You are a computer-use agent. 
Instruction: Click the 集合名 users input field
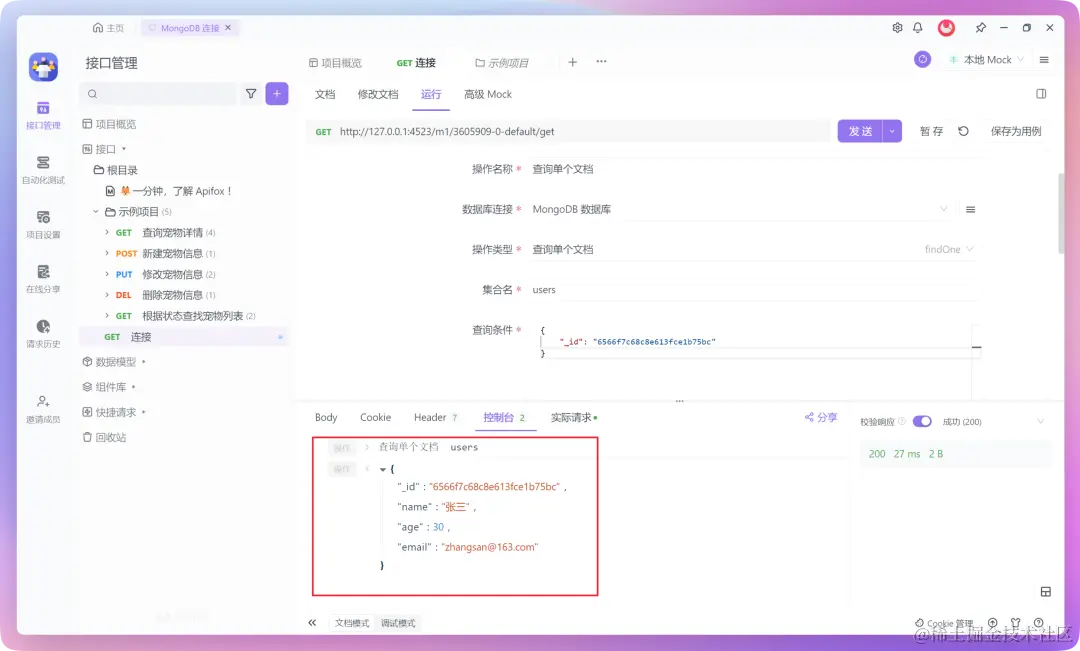pos(754,289)
